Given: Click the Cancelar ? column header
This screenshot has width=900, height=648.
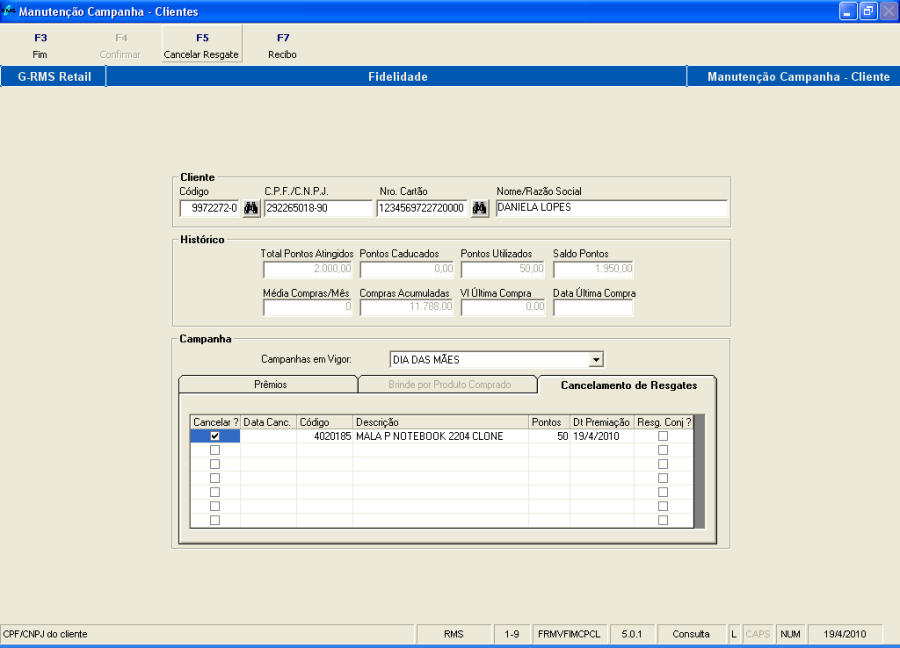Looking at the screenshot, I should click(x=215, y=422).
